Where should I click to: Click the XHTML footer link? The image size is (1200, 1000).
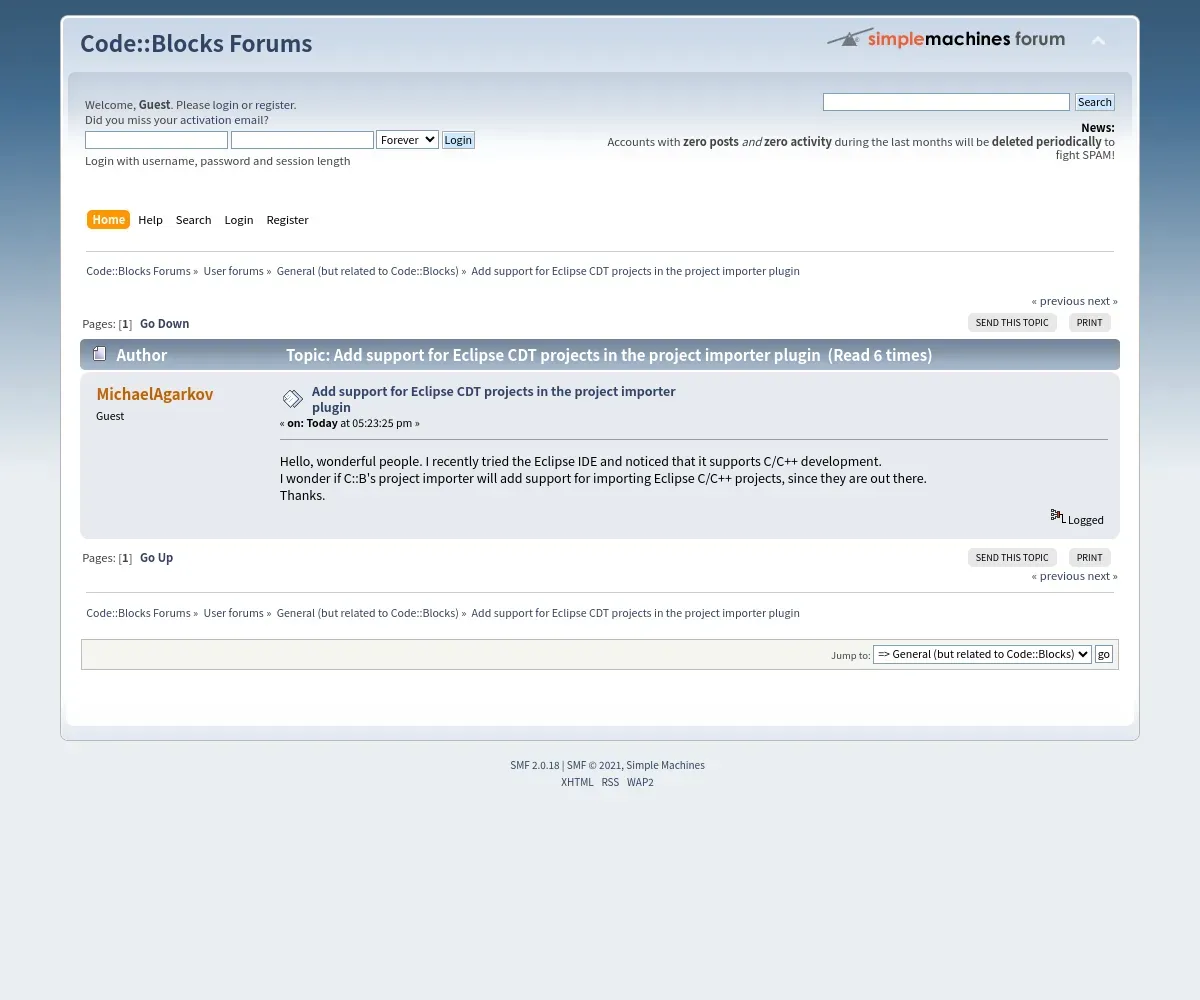tap(577, 782)
